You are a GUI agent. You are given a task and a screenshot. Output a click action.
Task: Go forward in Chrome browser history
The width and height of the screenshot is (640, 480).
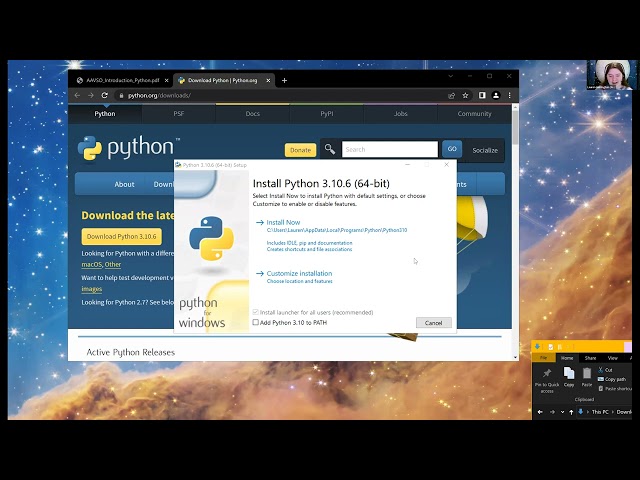[x=91, y=95]
